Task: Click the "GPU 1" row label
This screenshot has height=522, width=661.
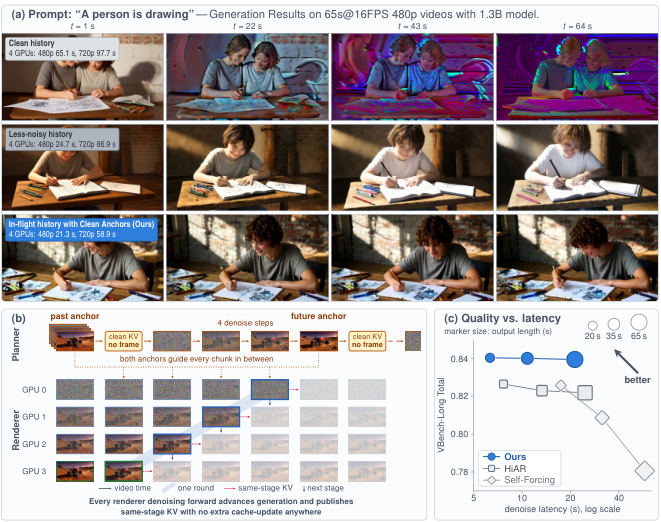Action: pos(34,417)
